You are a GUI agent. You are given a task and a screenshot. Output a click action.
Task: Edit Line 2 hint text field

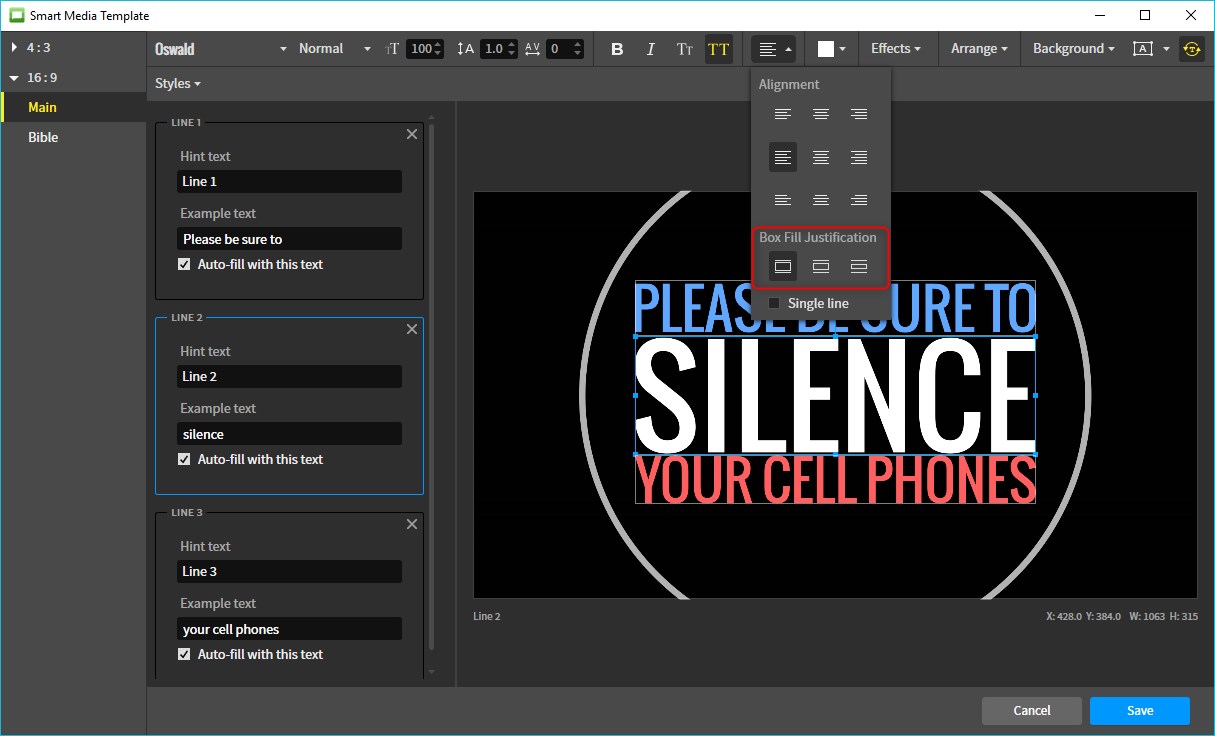[289, 376]
